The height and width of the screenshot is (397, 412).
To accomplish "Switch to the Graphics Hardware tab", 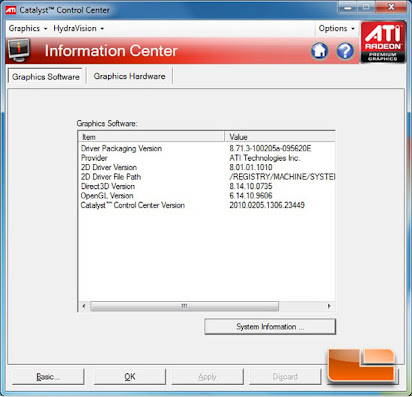I will pos(129,76).
